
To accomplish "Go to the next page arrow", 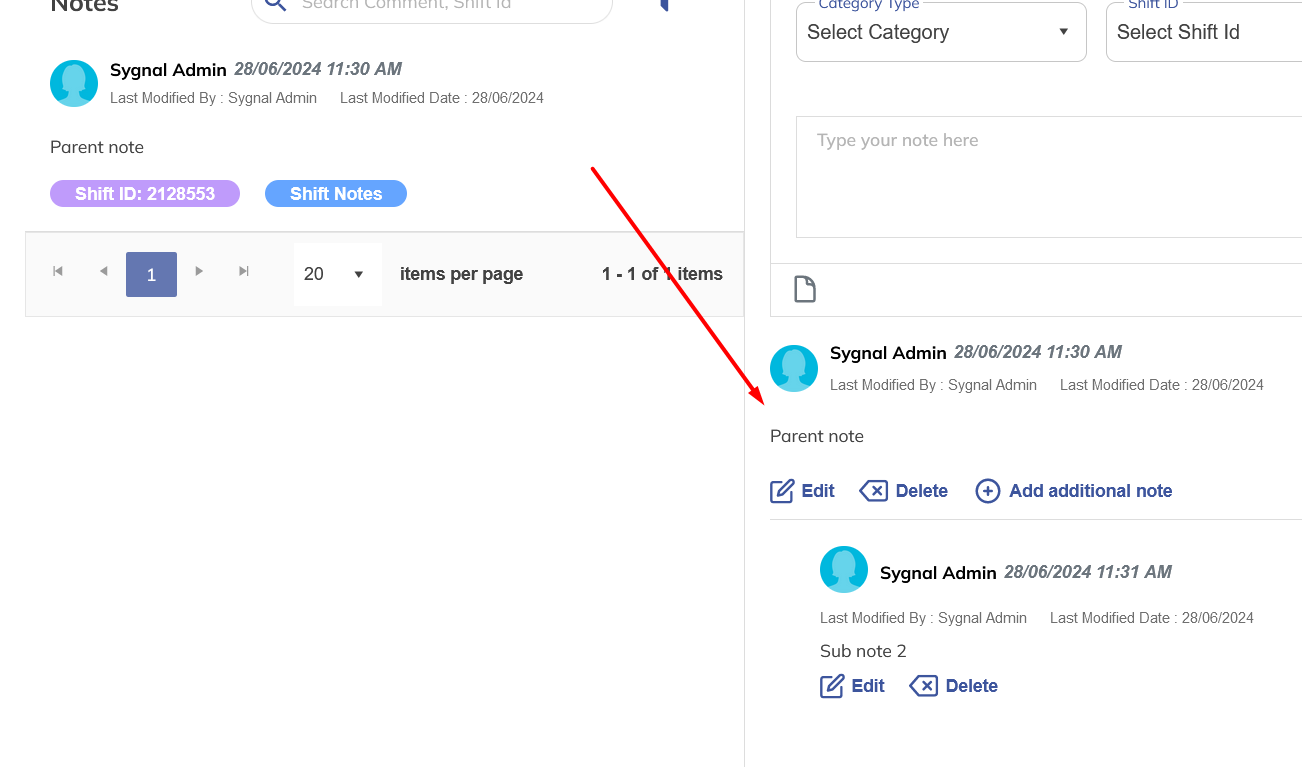I will point(199,272).
